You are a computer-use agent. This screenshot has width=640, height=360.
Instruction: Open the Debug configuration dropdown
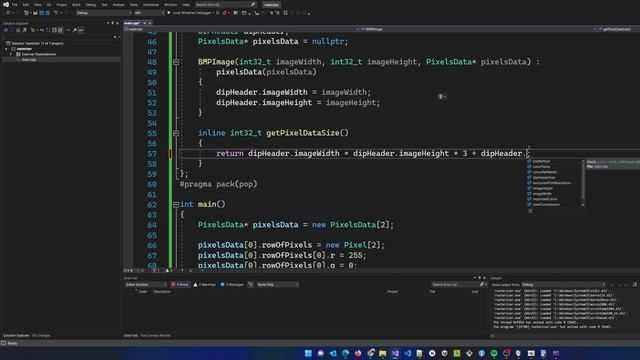click(104, 13)
